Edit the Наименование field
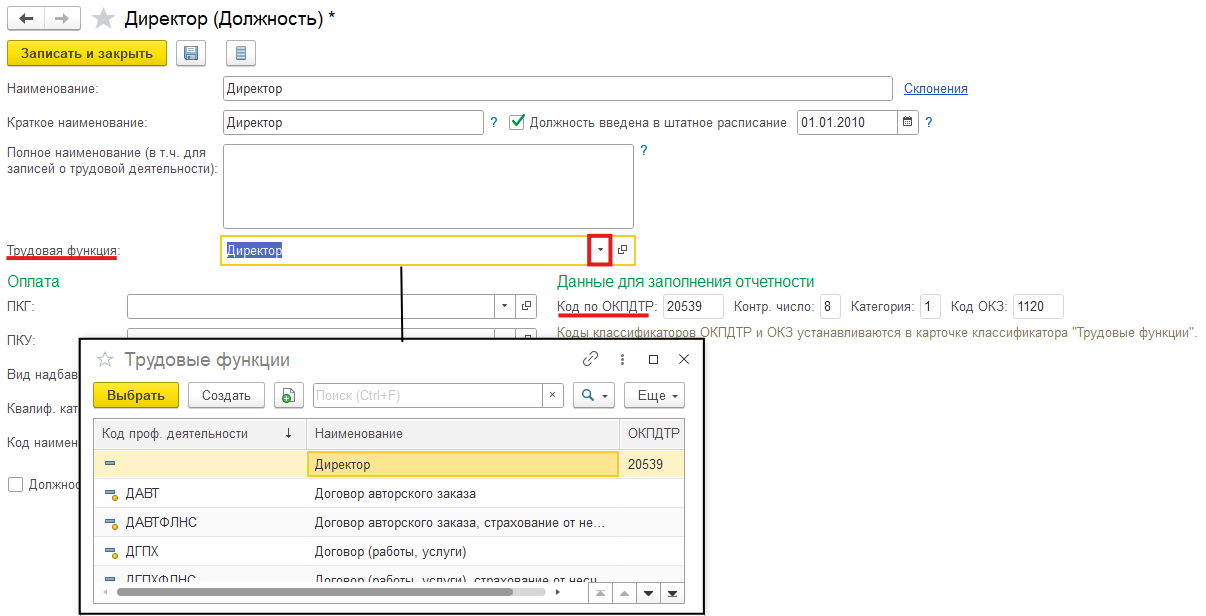This screenshot has height=616, width=1206. (x=558, y=89)
